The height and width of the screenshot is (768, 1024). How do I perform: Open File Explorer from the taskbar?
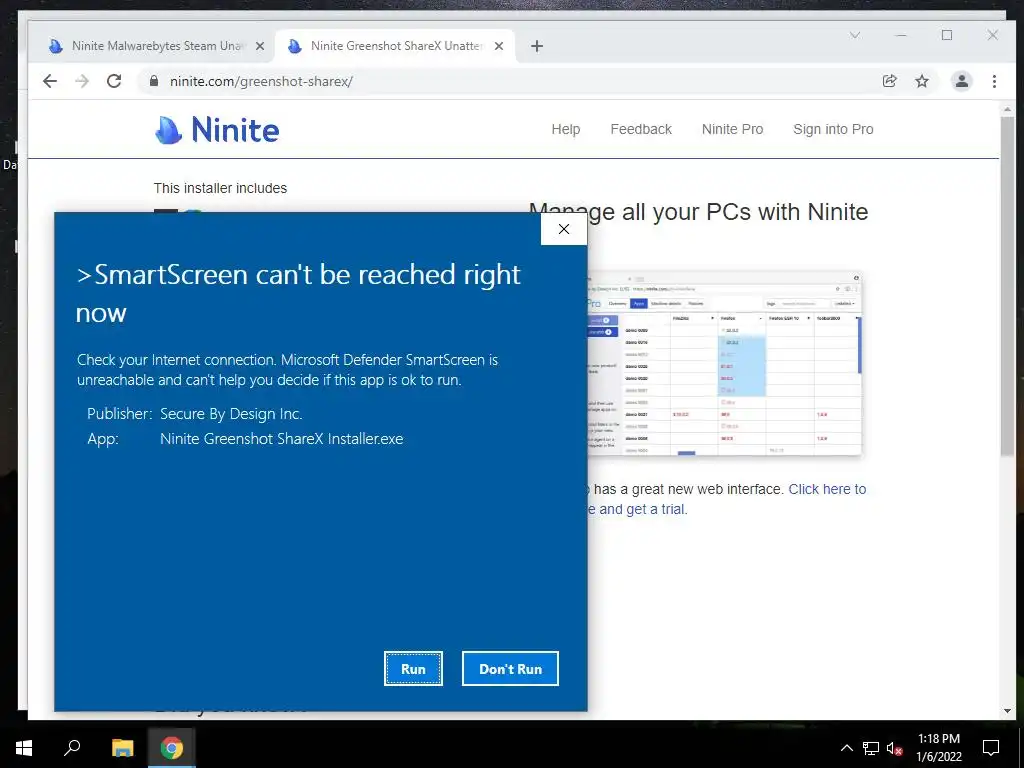[122, 748]
